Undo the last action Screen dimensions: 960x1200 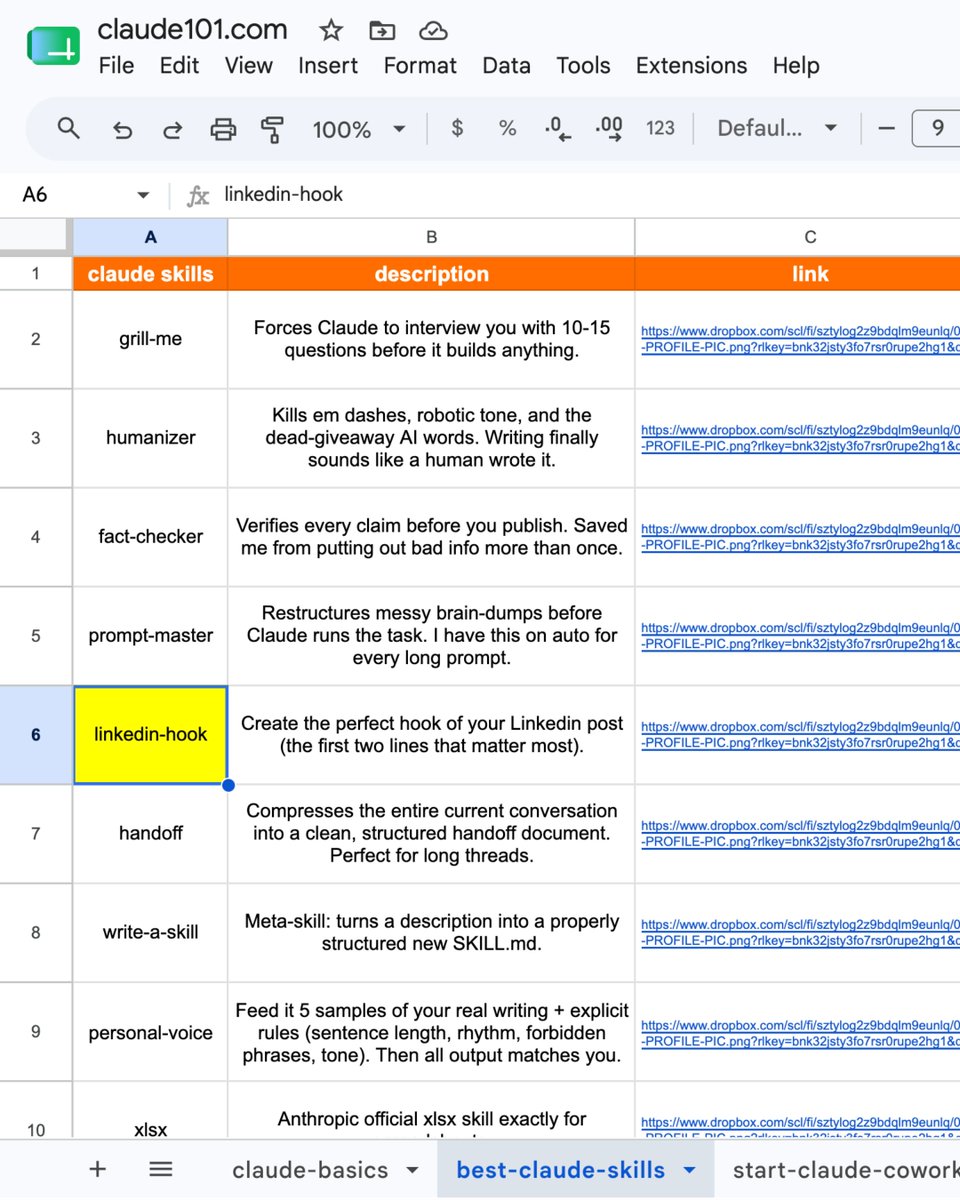[x=122, y=129]
